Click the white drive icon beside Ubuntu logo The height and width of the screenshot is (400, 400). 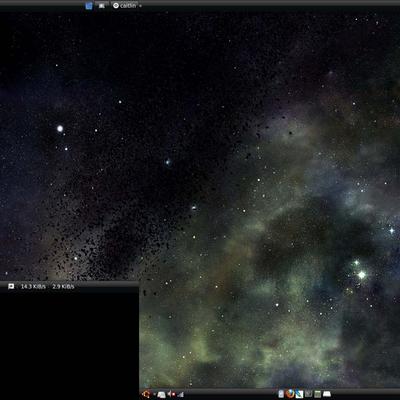(x=161, y=395)
